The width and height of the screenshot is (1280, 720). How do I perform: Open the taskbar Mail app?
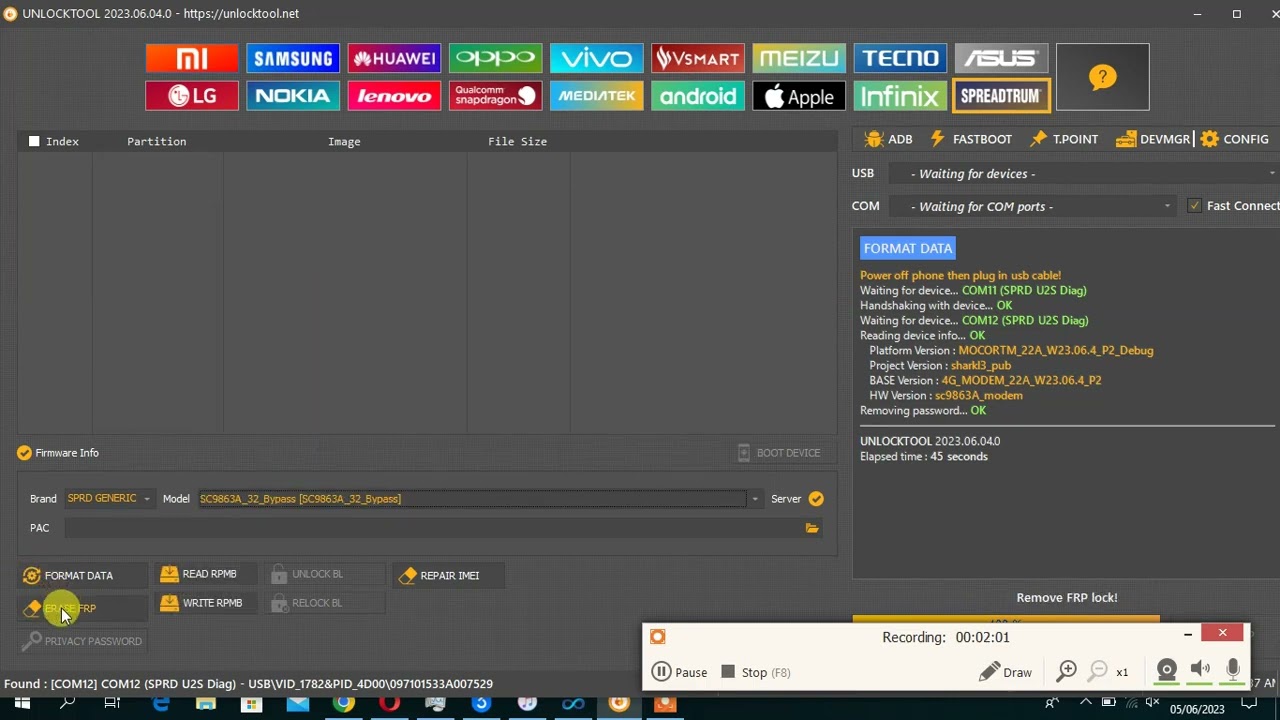[x=297, y=704]
